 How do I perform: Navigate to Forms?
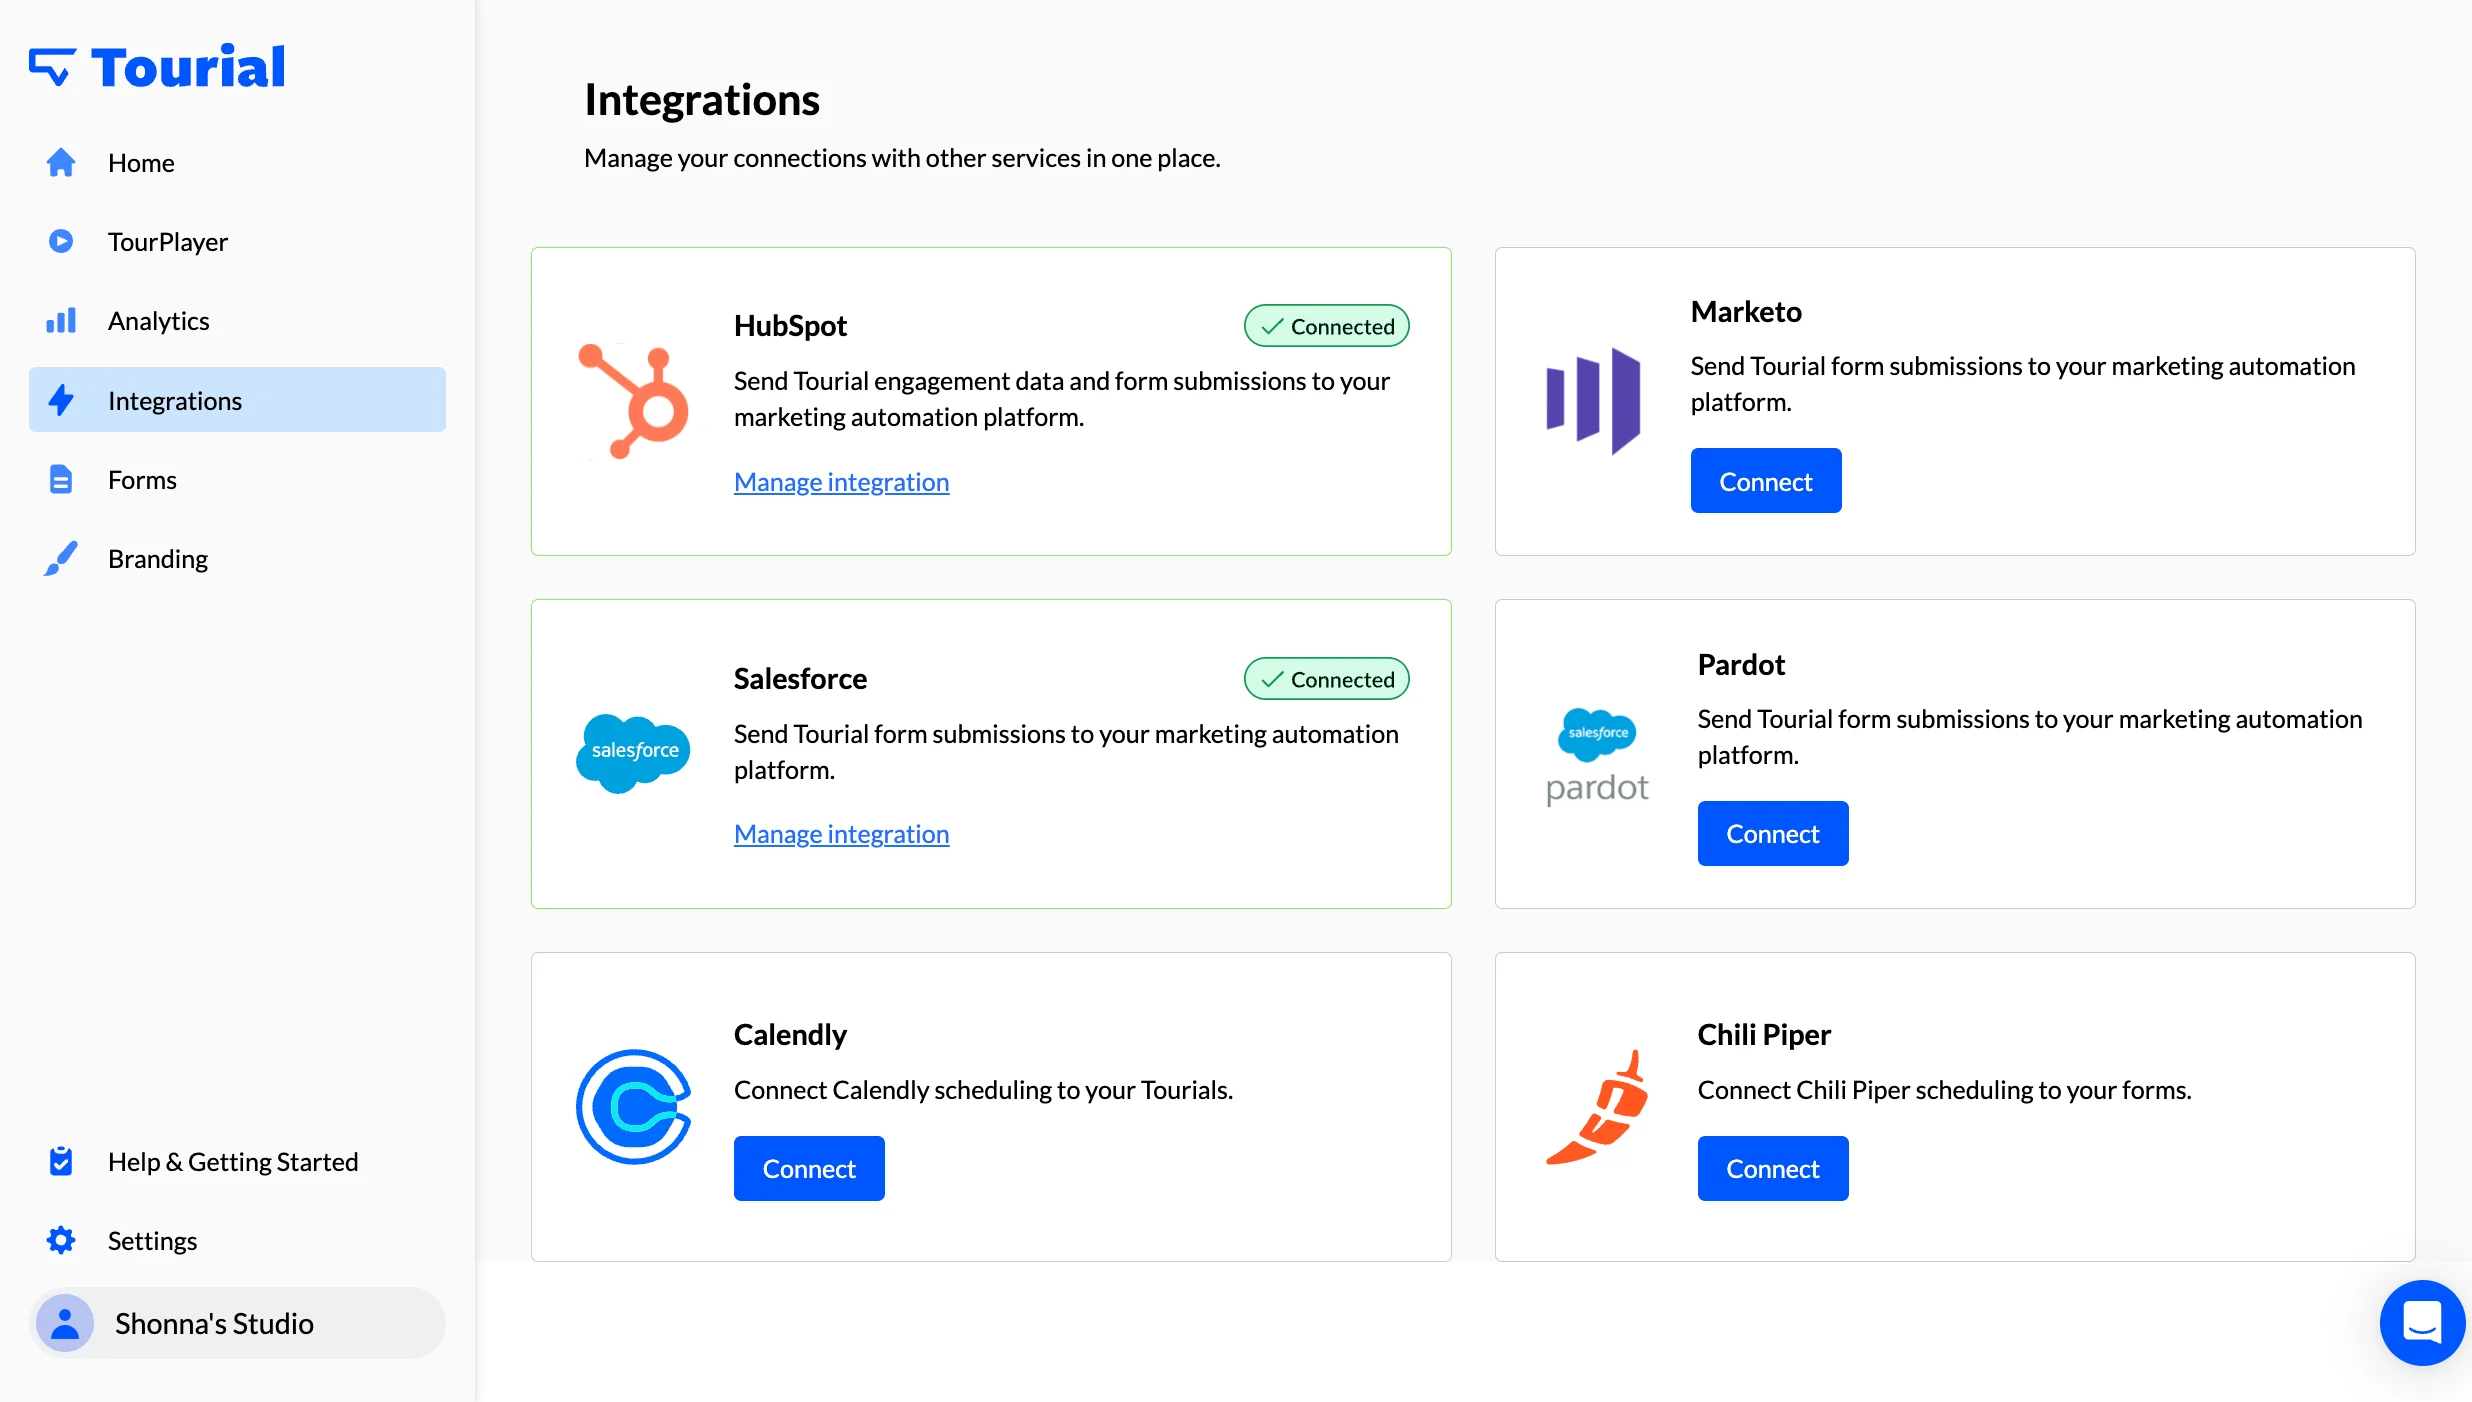click(x=237, y=479)
